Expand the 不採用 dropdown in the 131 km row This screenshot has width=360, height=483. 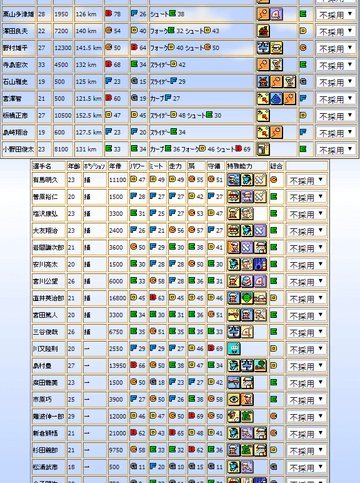click(336, 150)
